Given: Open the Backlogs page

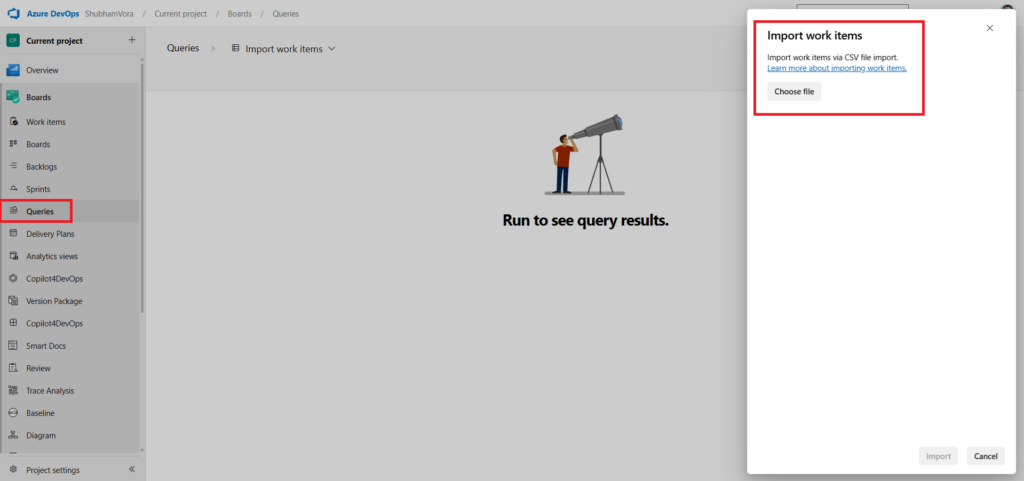Looking at the screenshot, I should click(41, 166).
